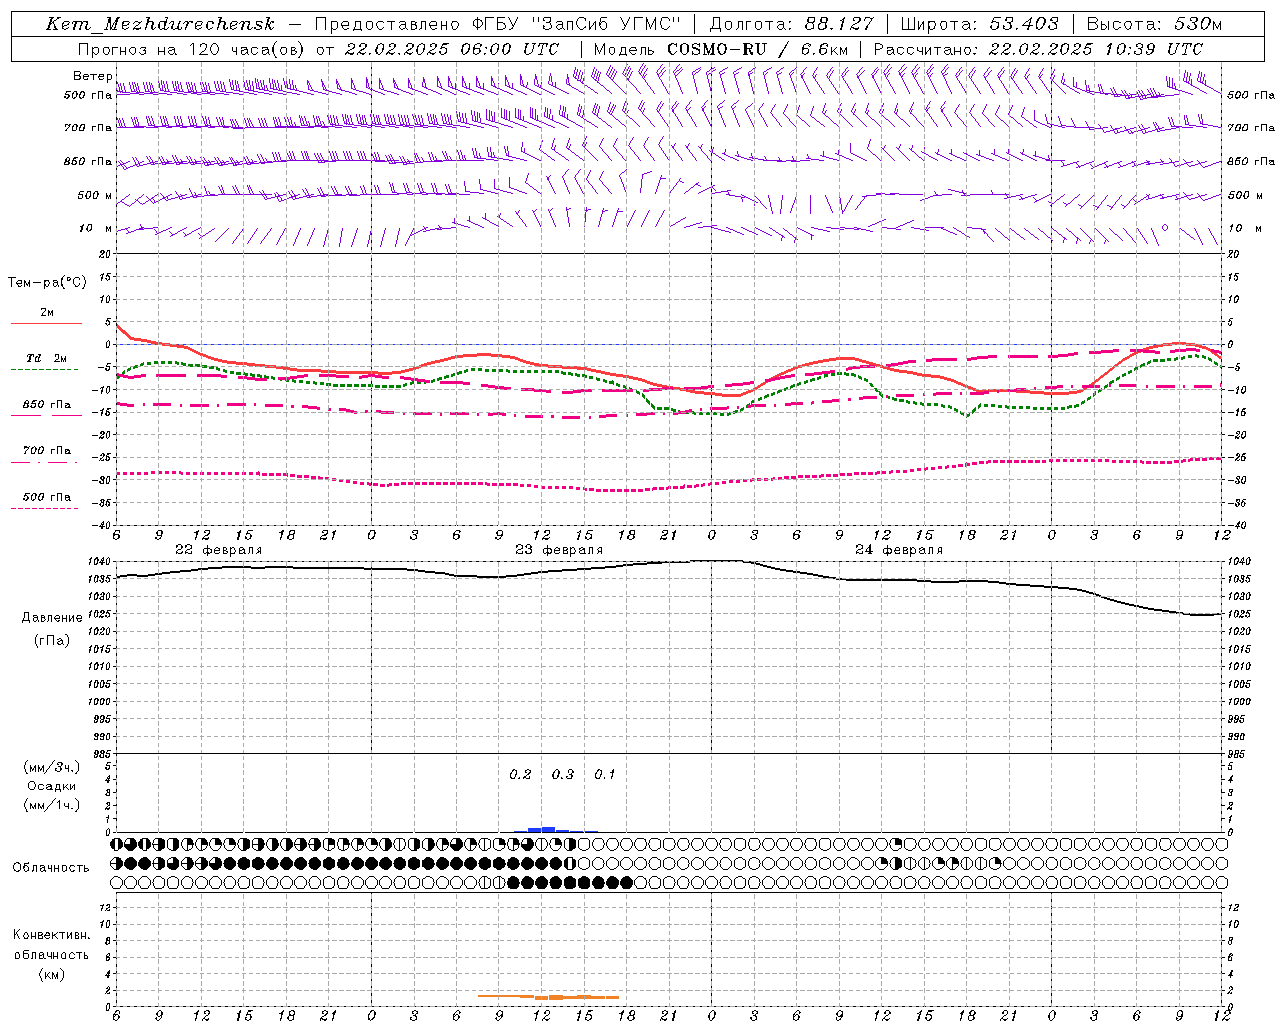
Task: Click the 700 гПа temperature legend entry
Action: point(47,450)
